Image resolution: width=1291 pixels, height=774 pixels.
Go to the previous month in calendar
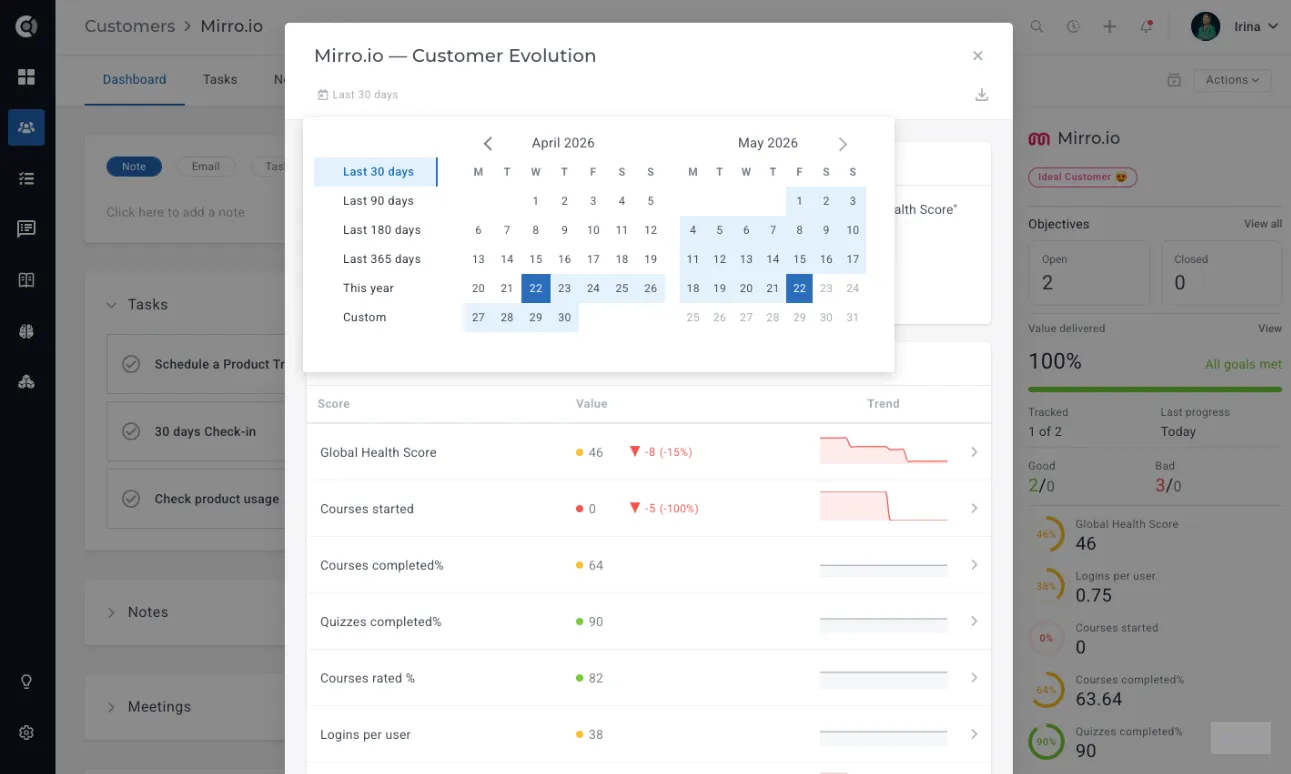pyautogui.click(x=487, y=144)
